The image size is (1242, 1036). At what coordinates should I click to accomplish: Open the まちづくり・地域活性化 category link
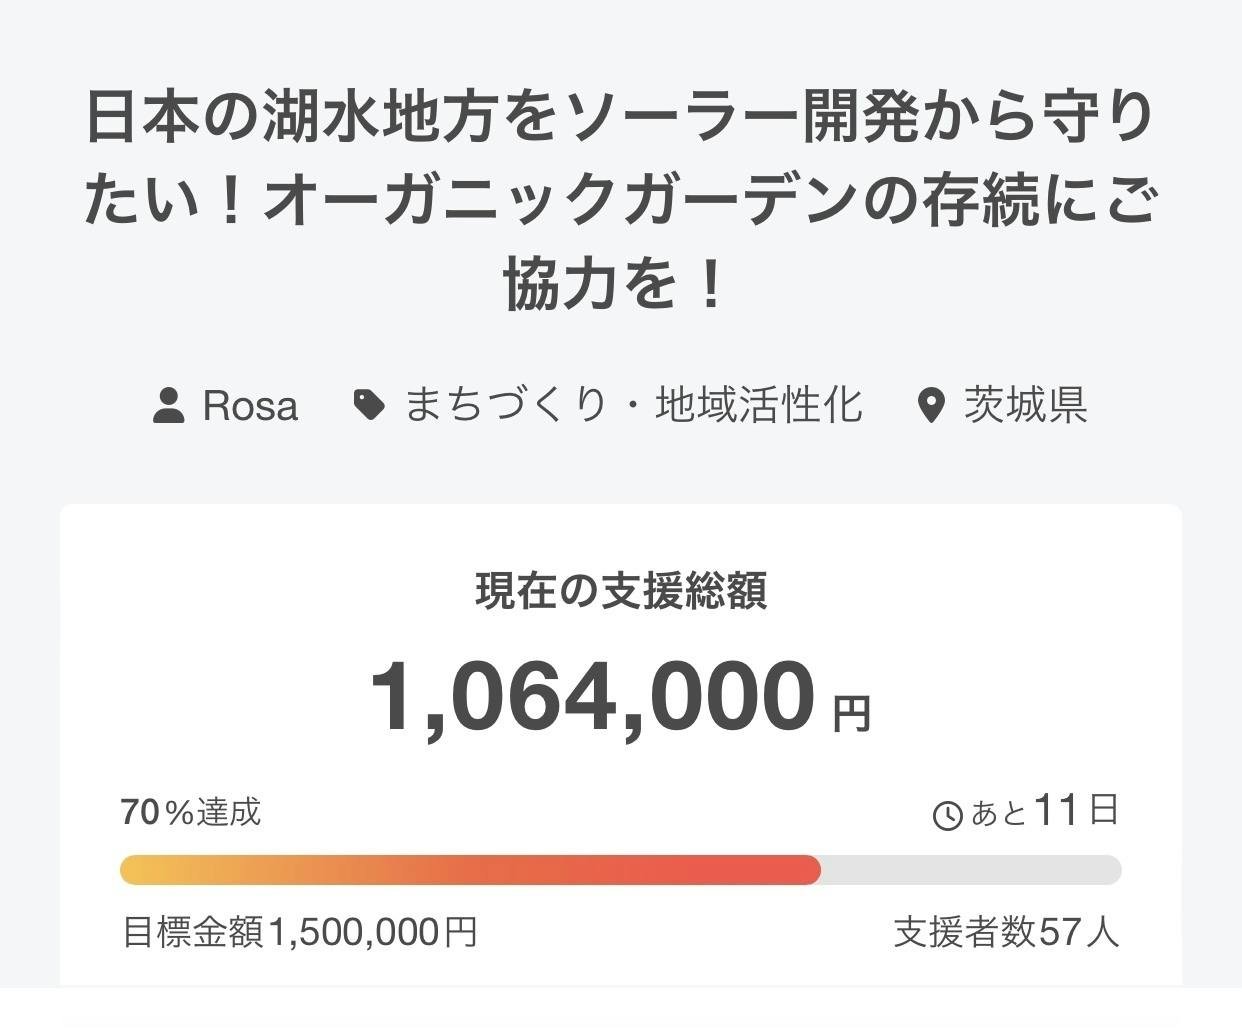point(633,405)
